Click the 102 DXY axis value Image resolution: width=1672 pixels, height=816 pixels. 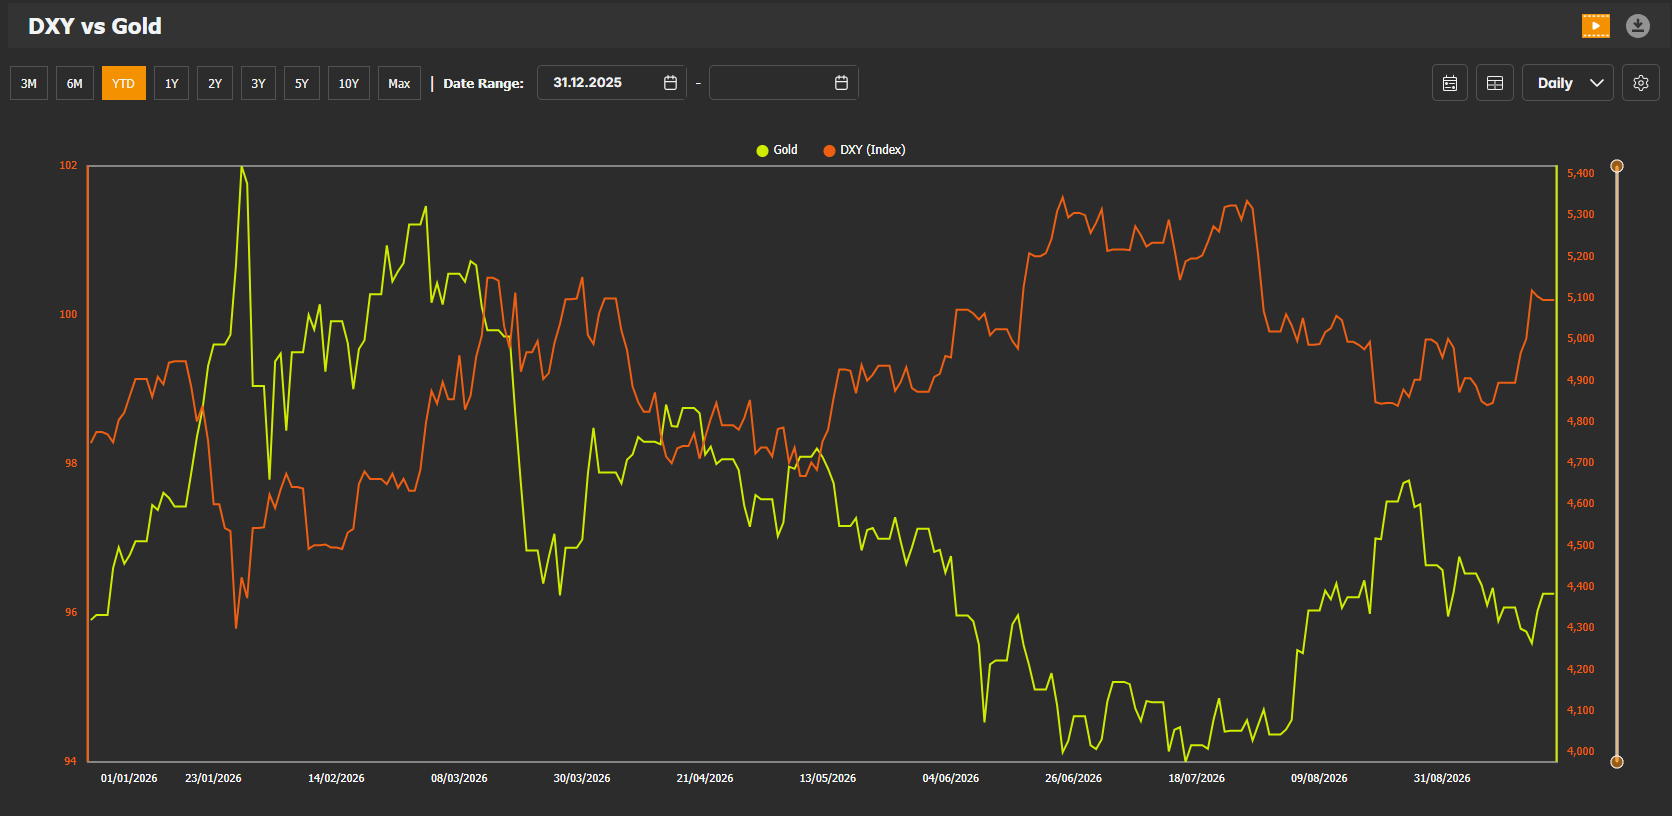click(68, 165)
